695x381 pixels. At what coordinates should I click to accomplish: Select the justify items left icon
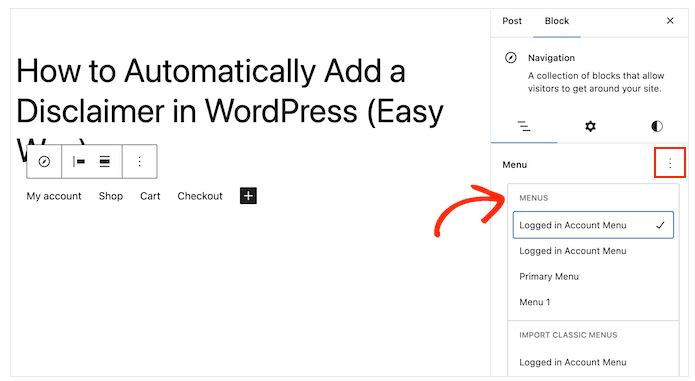pyautogui.click(x=79, y=162)
